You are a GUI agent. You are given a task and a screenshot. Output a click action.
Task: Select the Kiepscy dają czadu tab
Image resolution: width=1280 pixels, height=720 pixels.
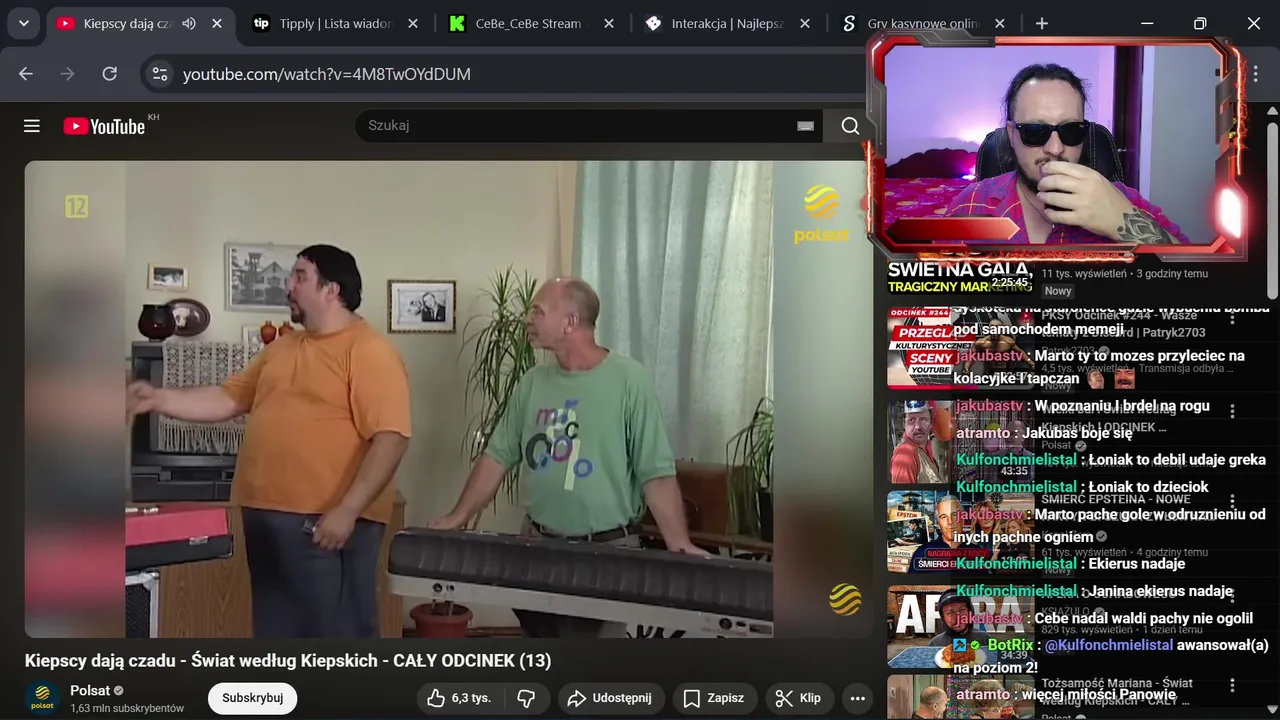(x=127, y=23)
